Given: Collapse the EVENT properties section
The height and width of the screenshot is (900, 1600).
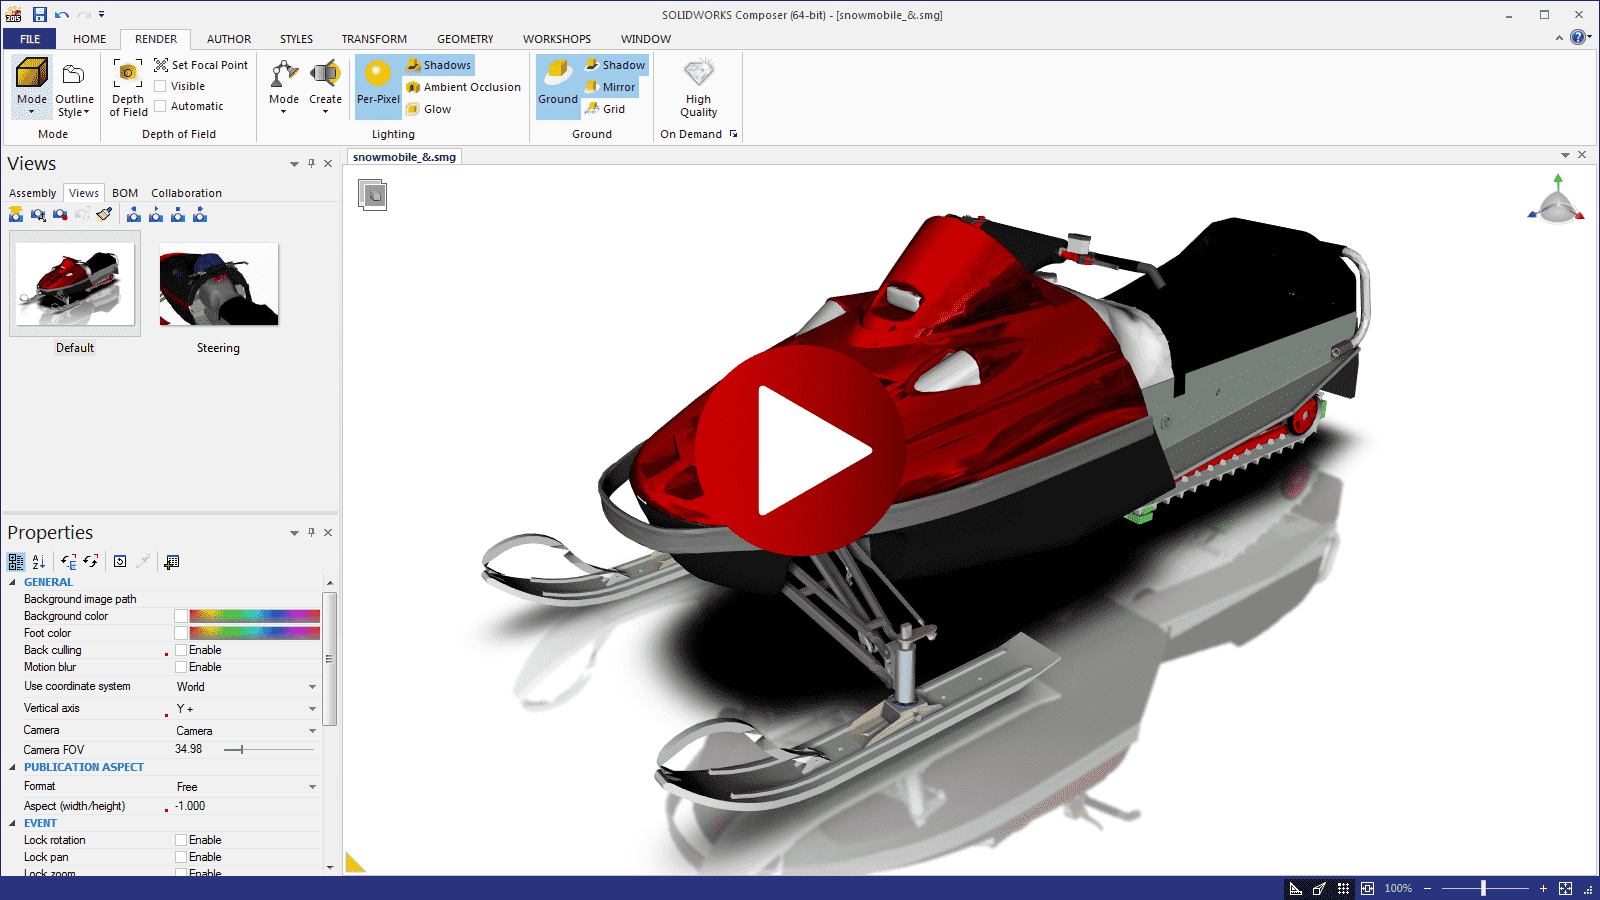Looking at the screenshot, I should (x=13, y=823).
